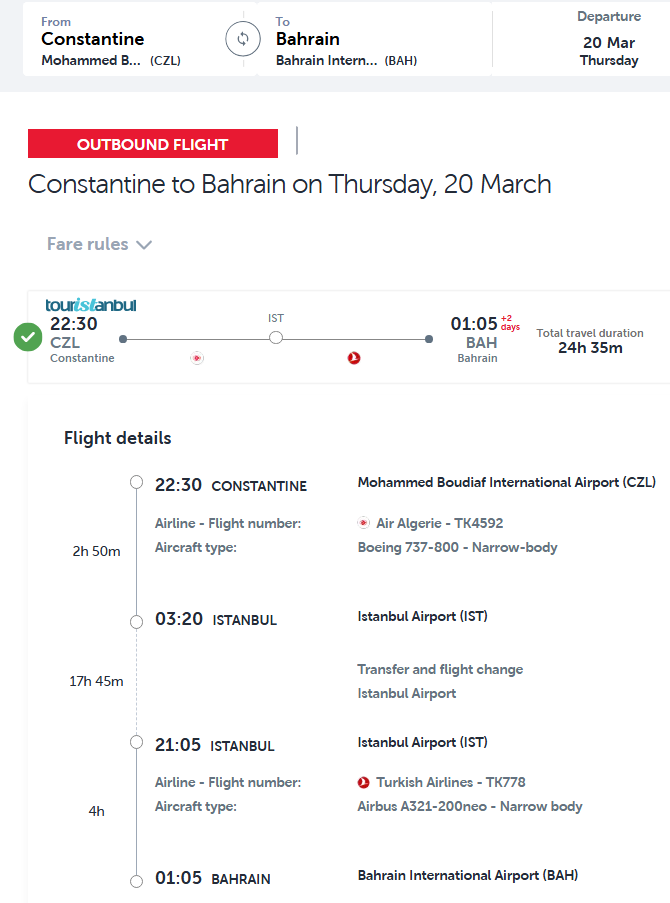
Task: Click the +2 days arrival indicator
Action: 510,322
